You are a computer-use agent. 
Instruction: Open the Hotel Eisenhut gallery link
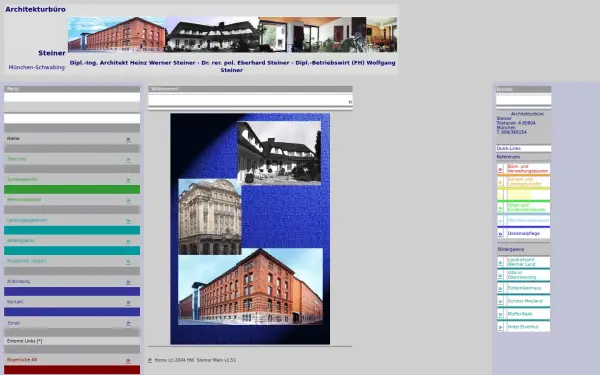pyautogui.click(x=523, y=327)
